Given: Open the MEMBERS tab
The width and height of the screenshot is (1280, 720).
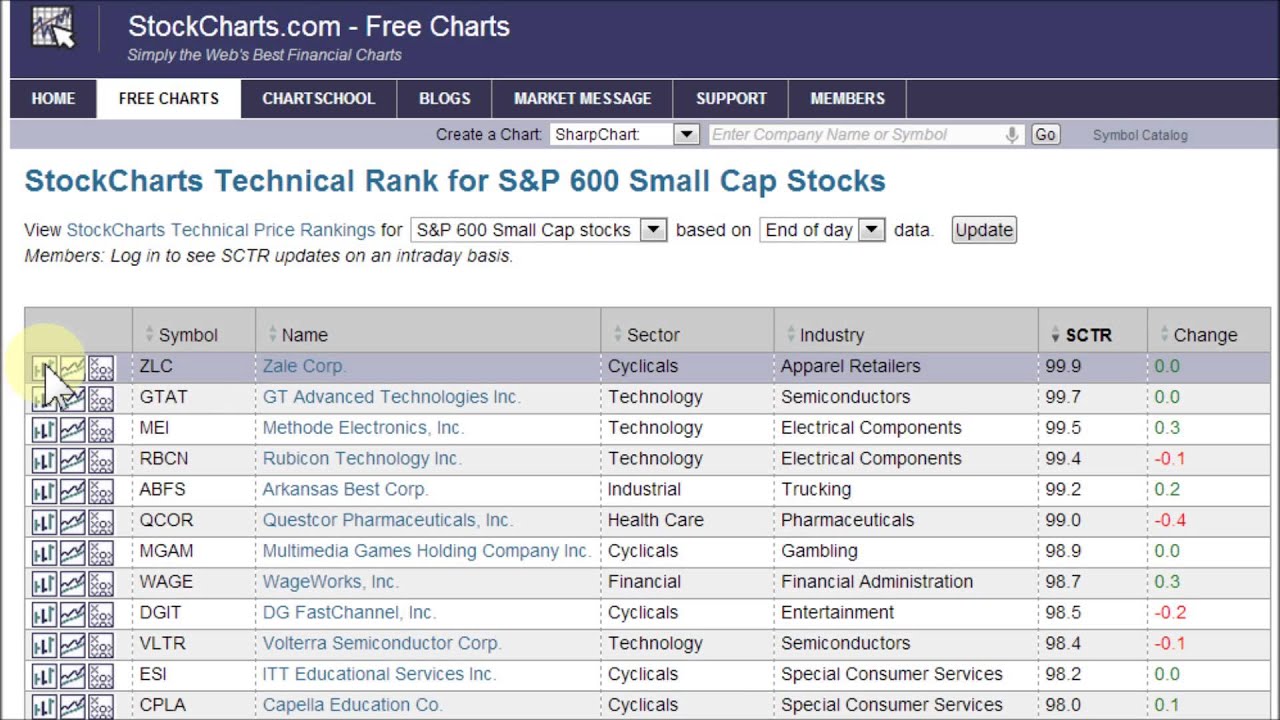Looking at the screenshot, I should [847, 98].
